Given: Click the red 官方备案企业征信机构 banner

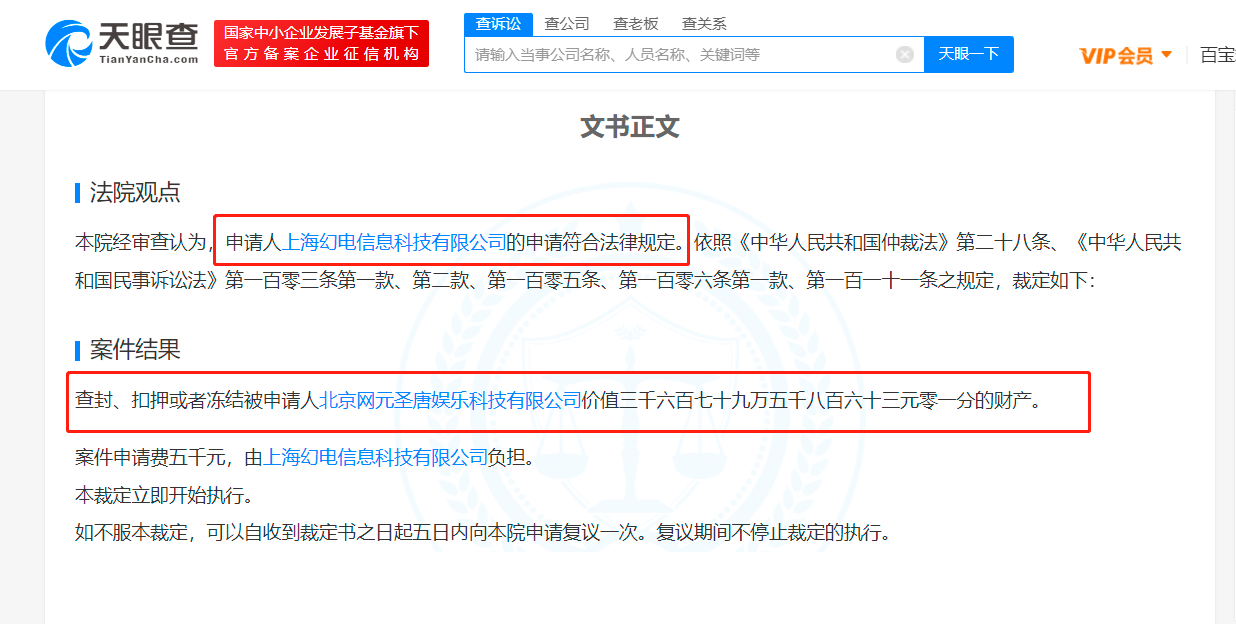Looking at the screenshot, I should [x=321, y=44].
